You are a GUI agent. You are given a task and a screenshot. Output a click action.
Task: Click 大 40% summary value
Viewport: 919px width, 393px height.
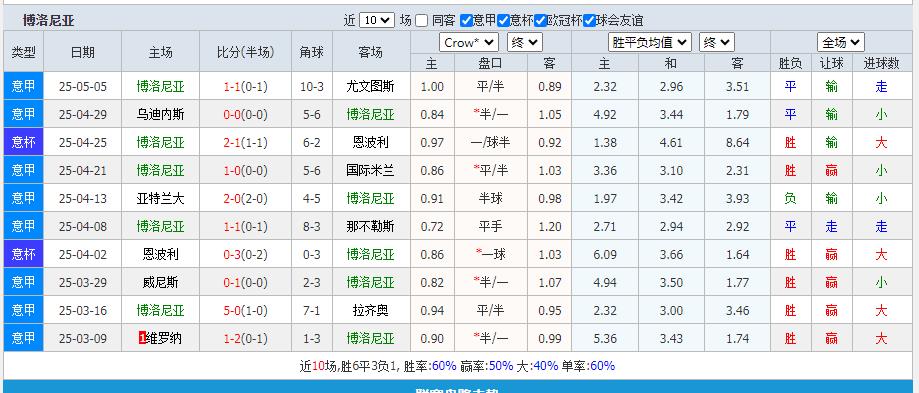click(546, 366)
